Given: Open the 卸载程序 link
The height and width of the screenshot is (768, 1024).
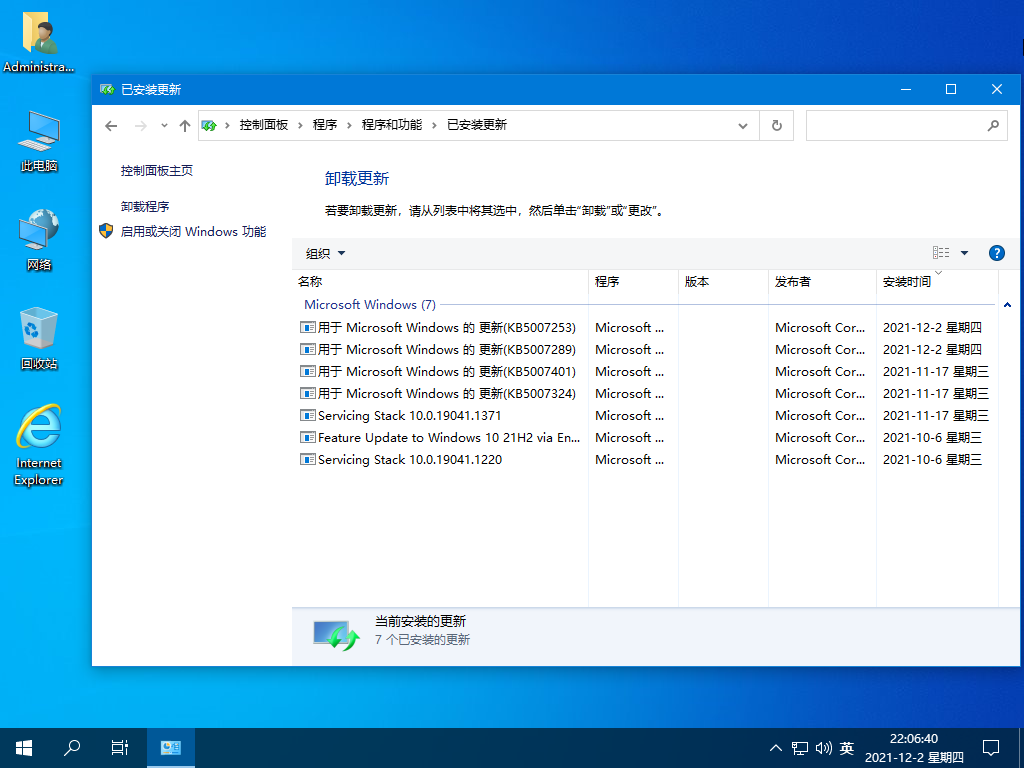Looking at the screenshot, I should (145, 206).
